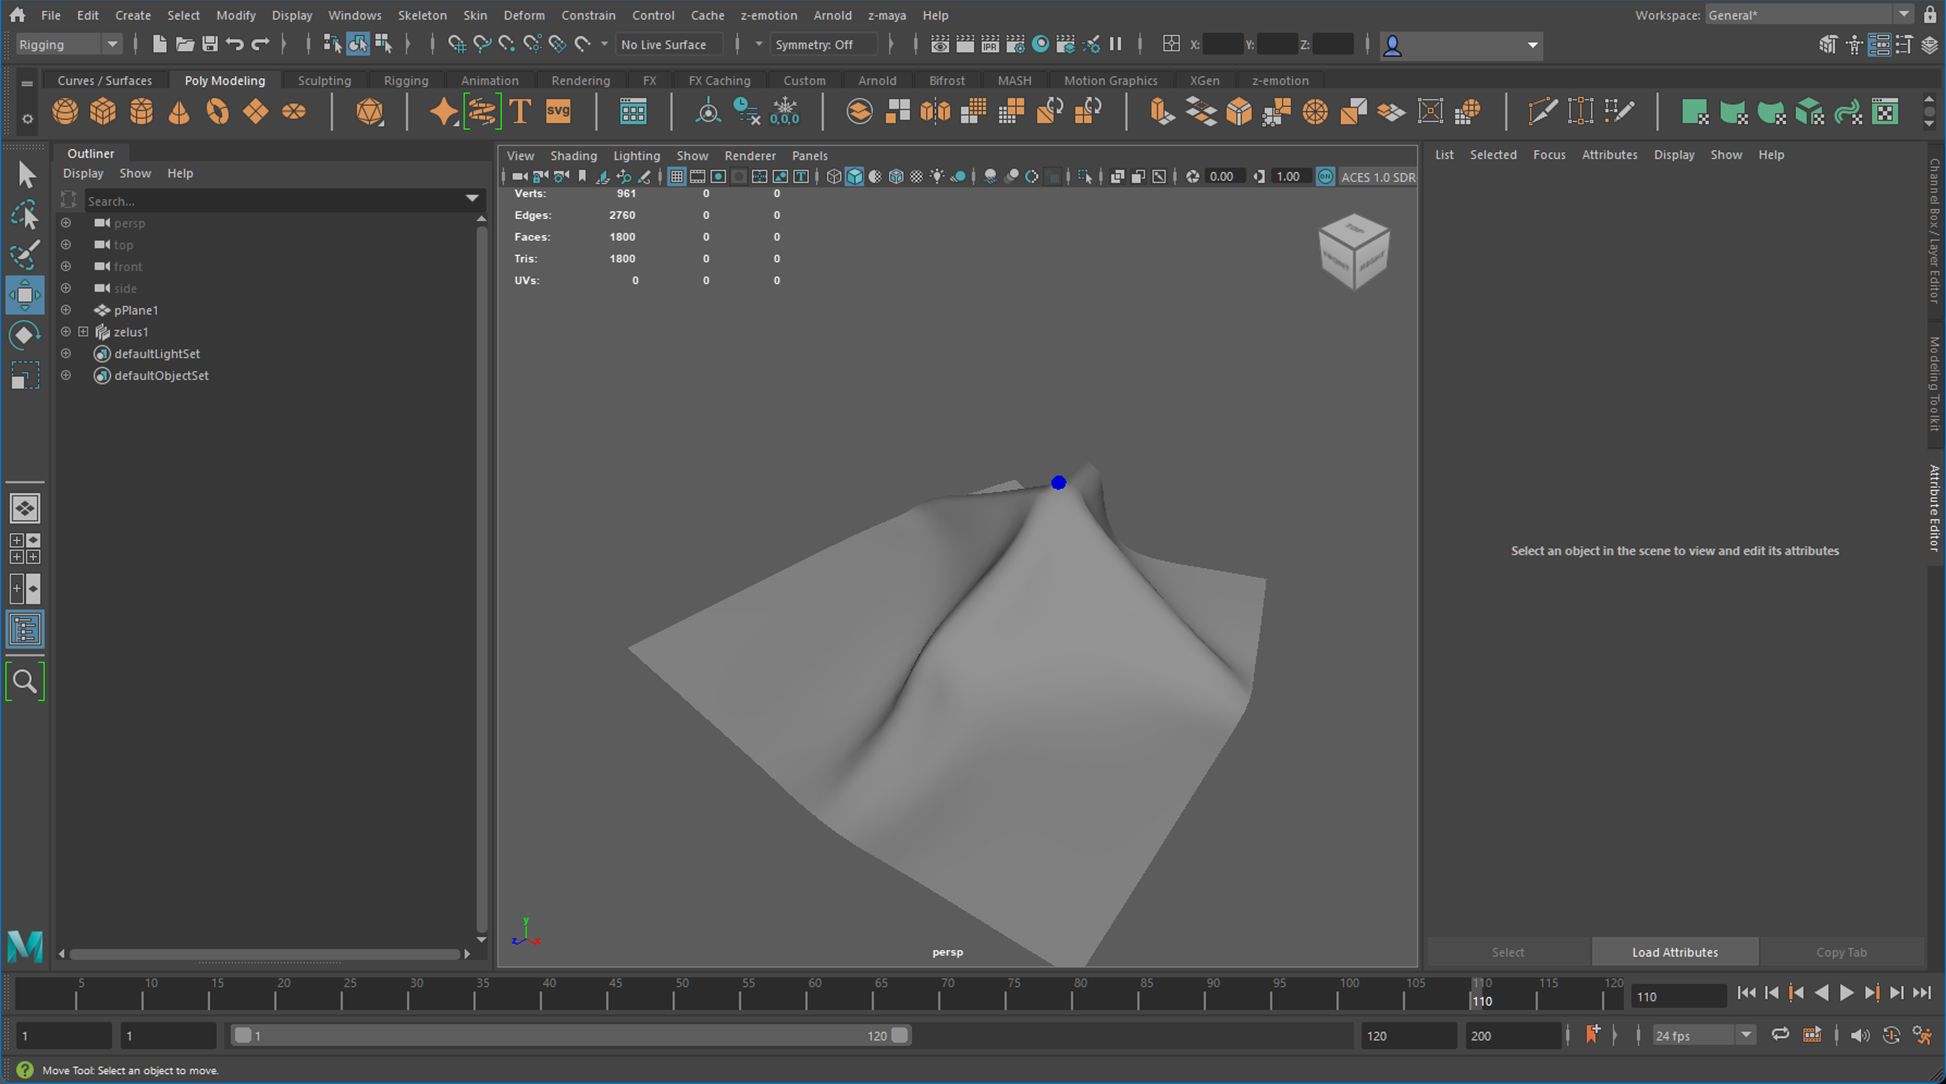Open the Attribute Editor Focus menu
This screenshot has width=1946, height=1084.
[x=1549, y=154]
